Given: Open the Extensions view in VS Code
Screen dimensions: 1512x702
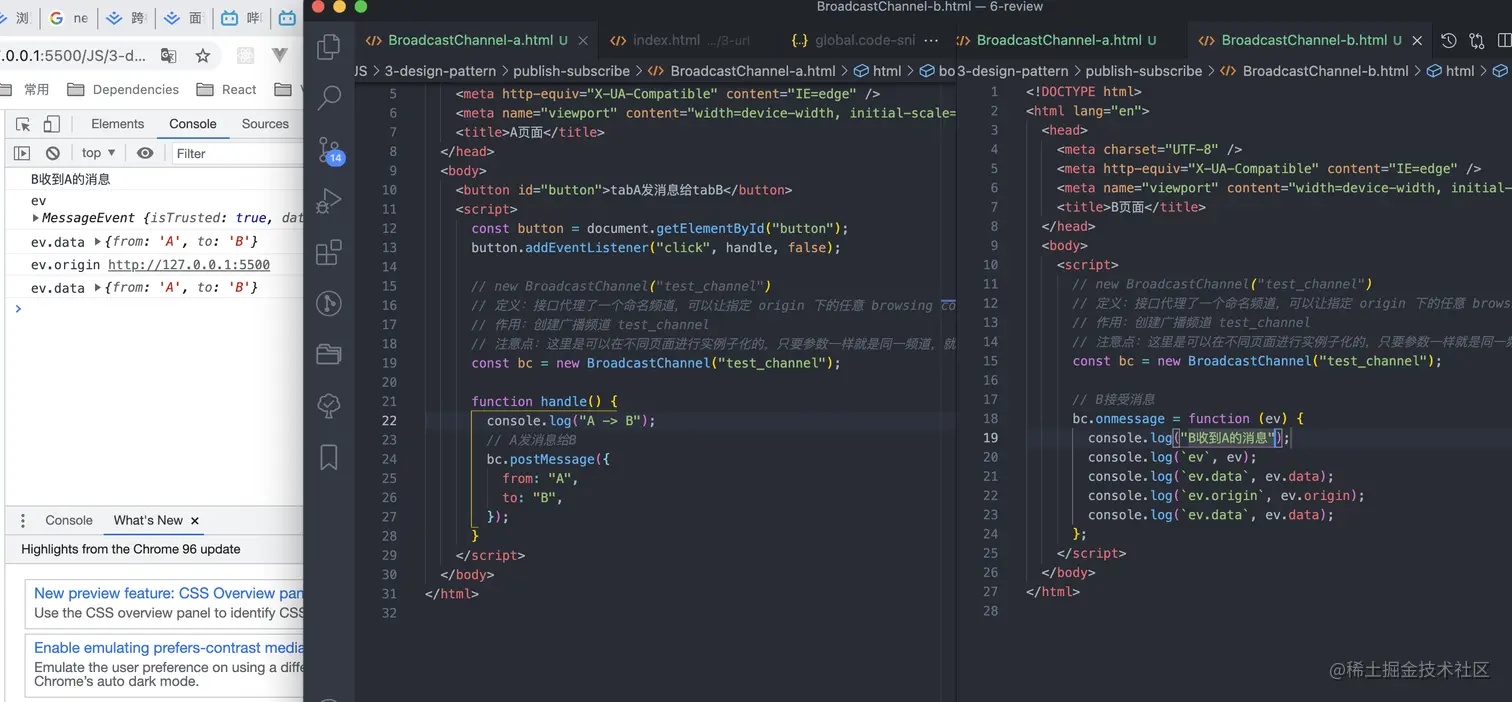Looking at the screenshot, I should pyautogui.click(x=329, y=252).
